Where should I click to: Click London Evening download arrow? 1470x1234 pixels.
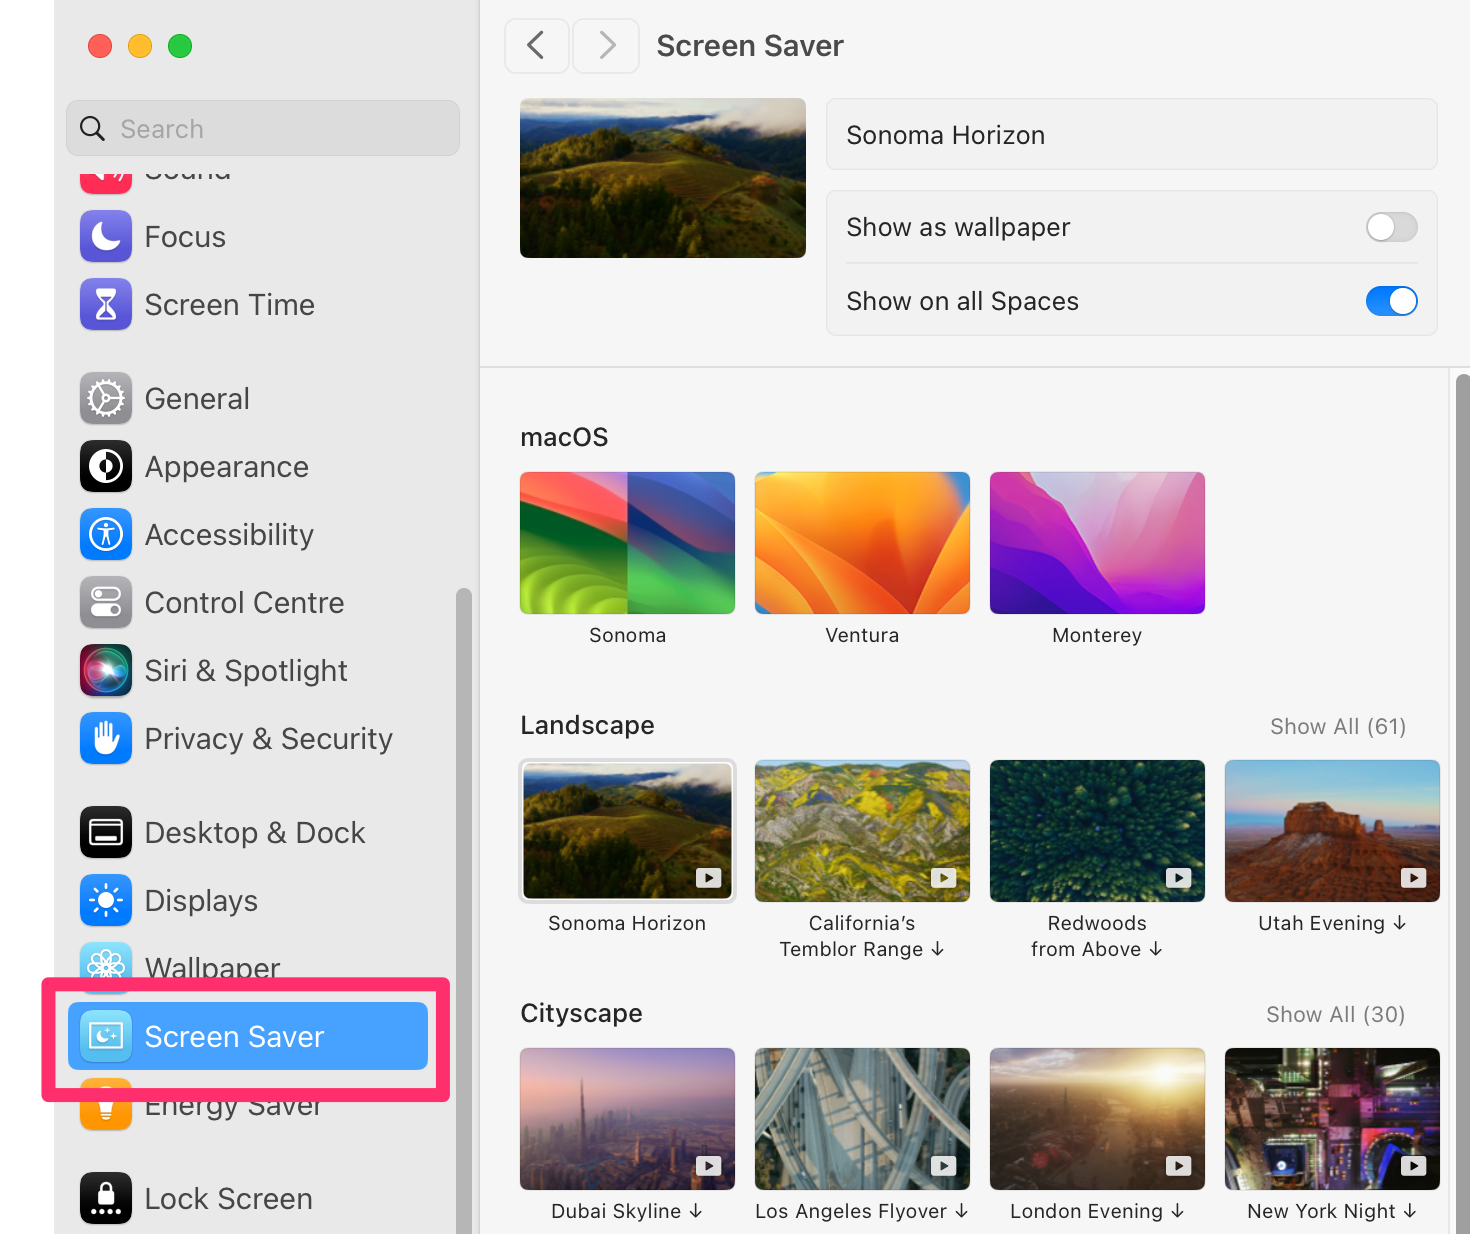pos(1178,1211)
